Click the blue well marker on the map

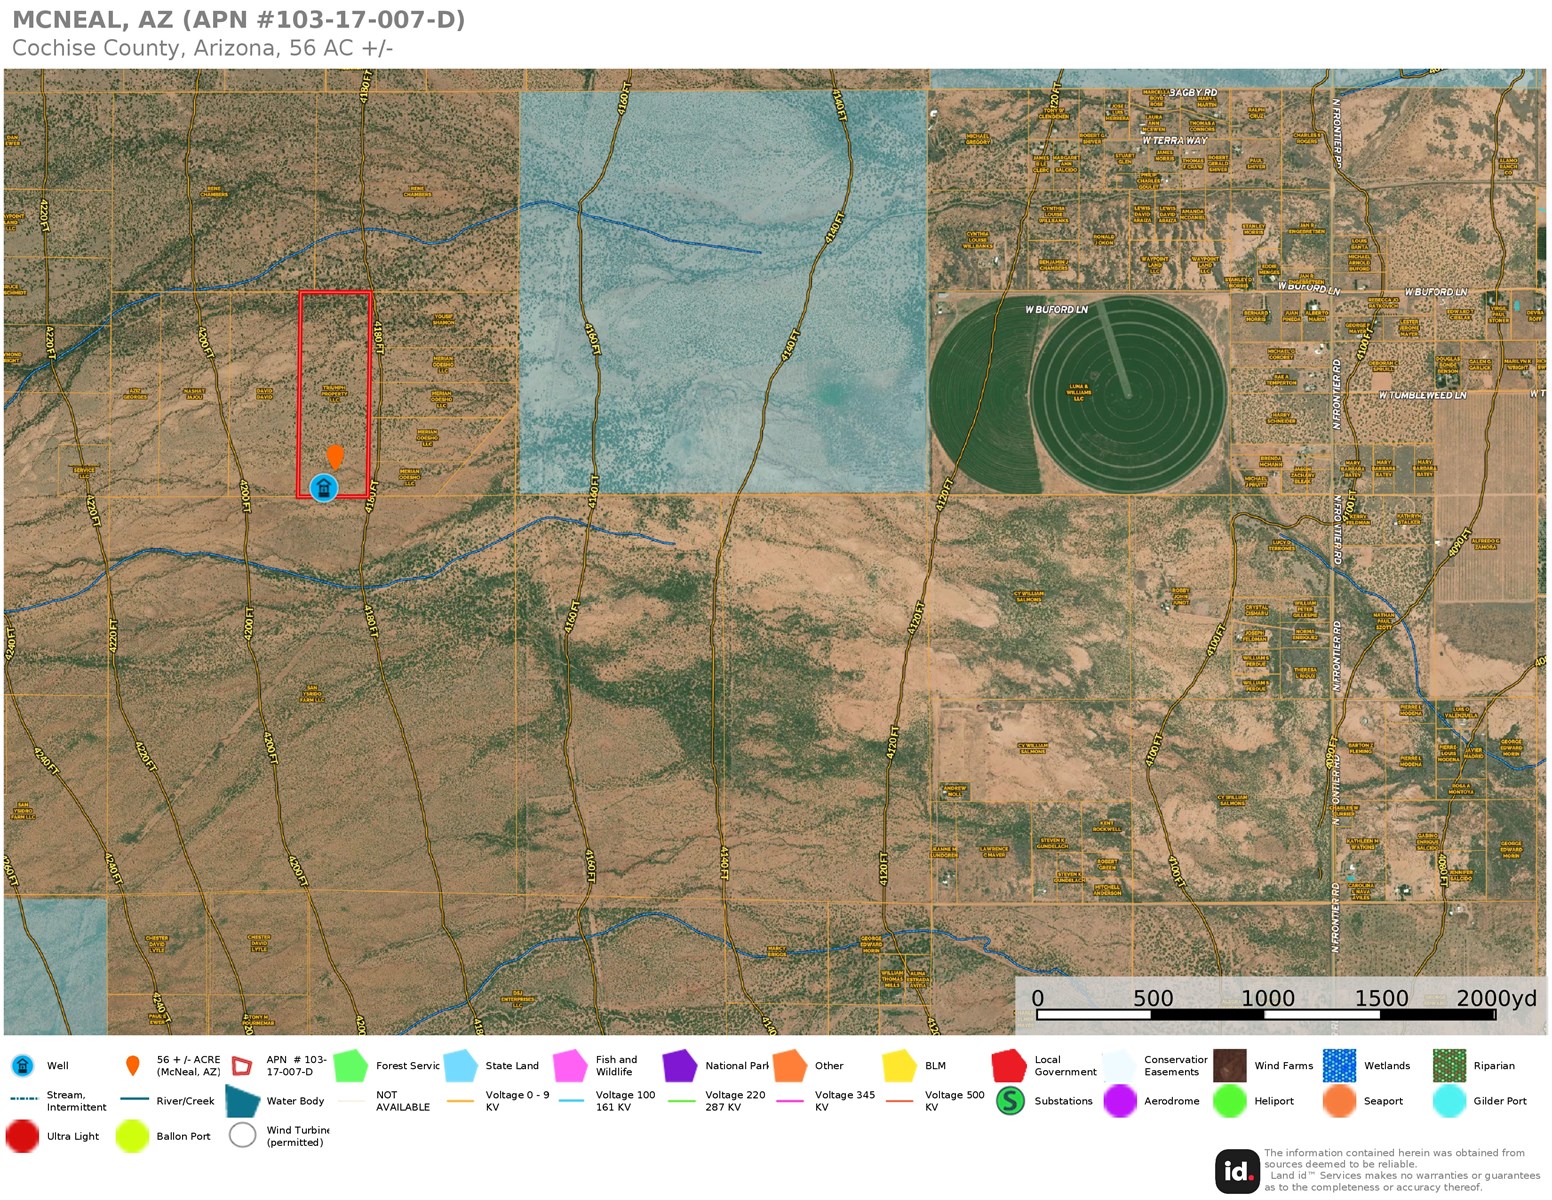pos(323,488)
